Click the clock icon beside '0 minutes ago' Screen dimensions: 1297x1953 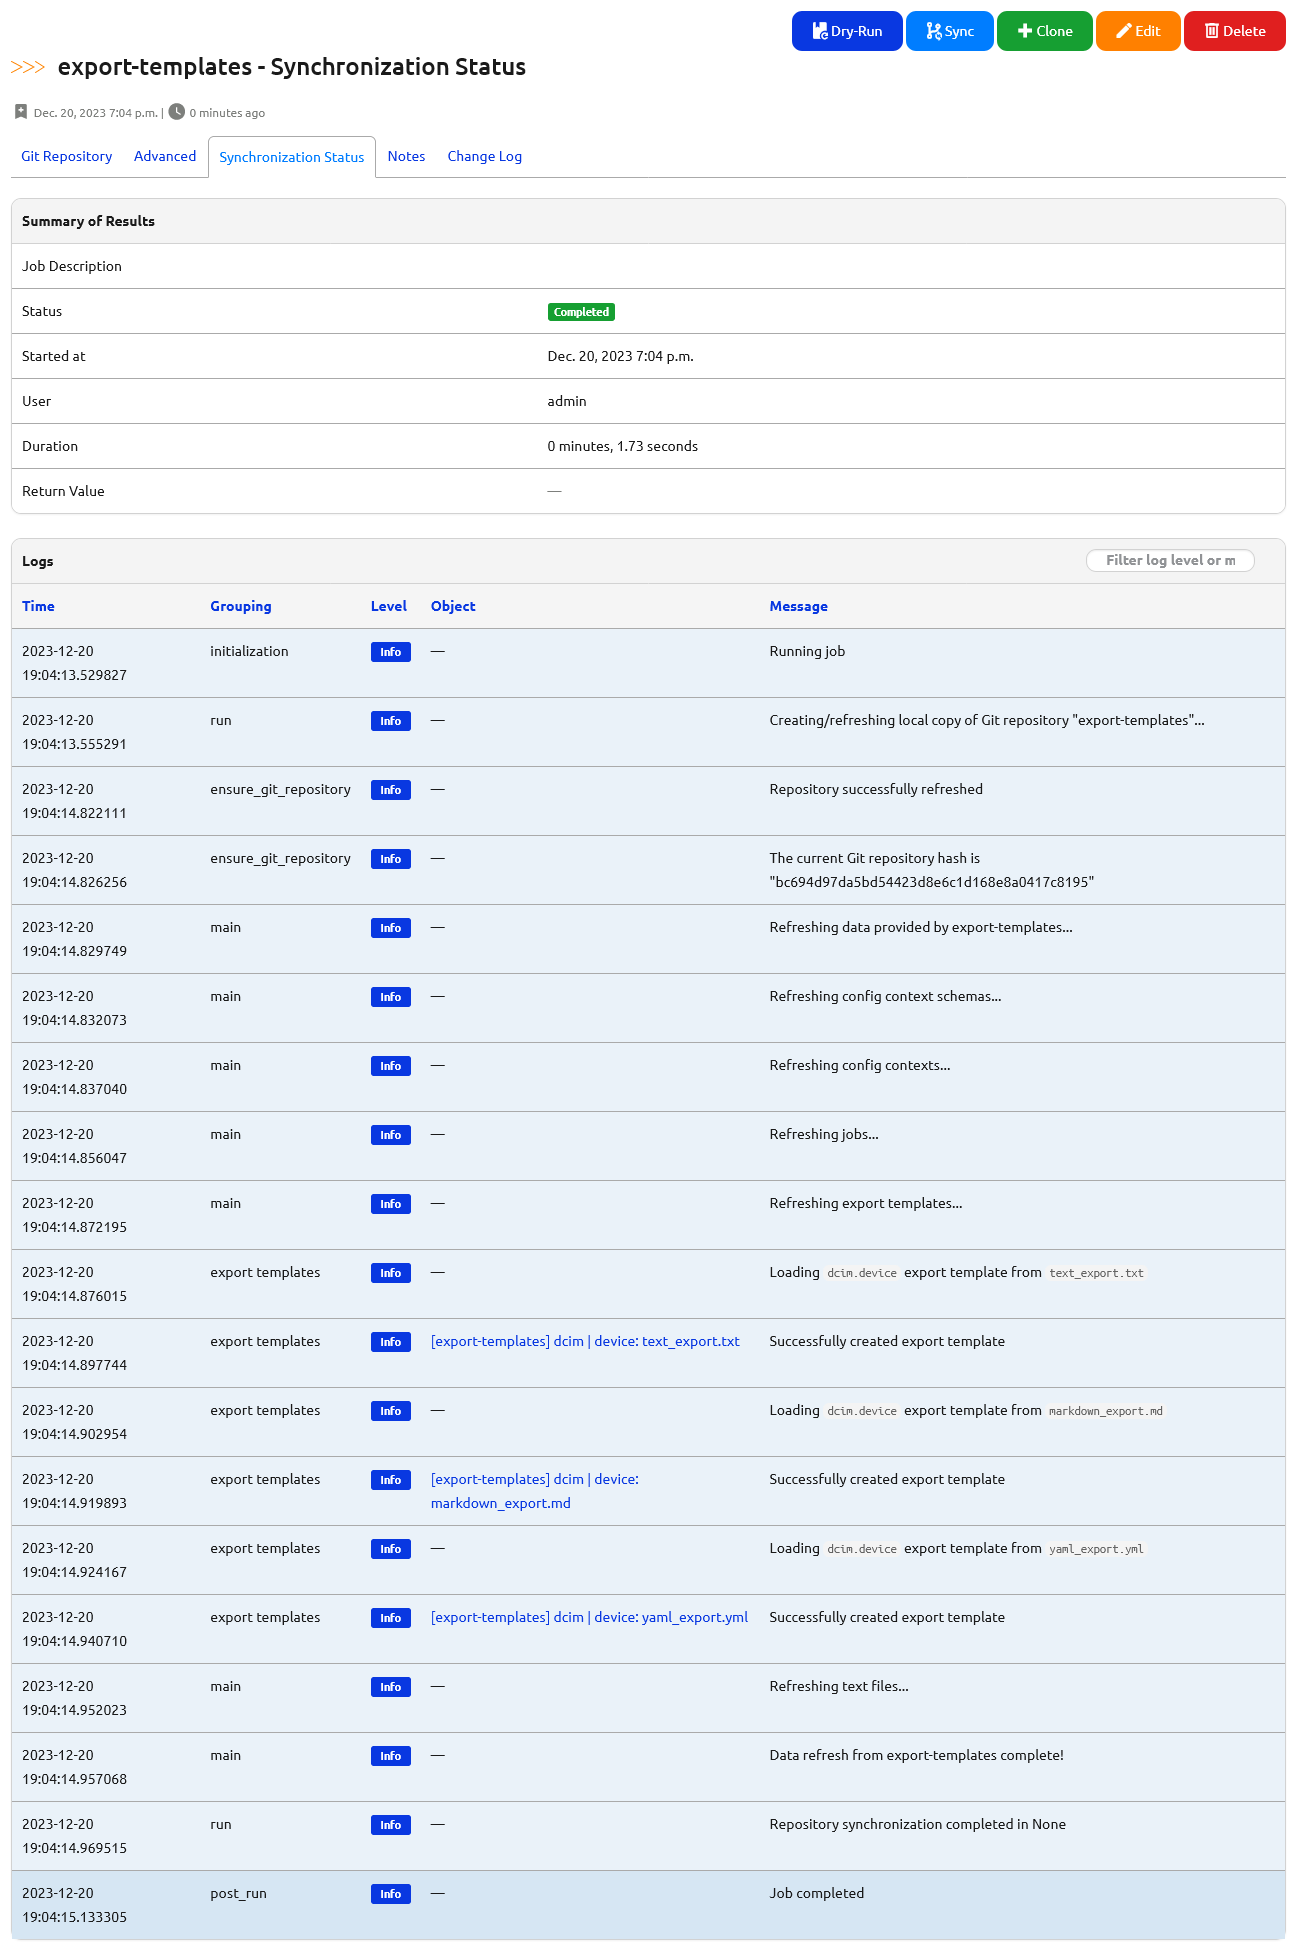point(177,112)
